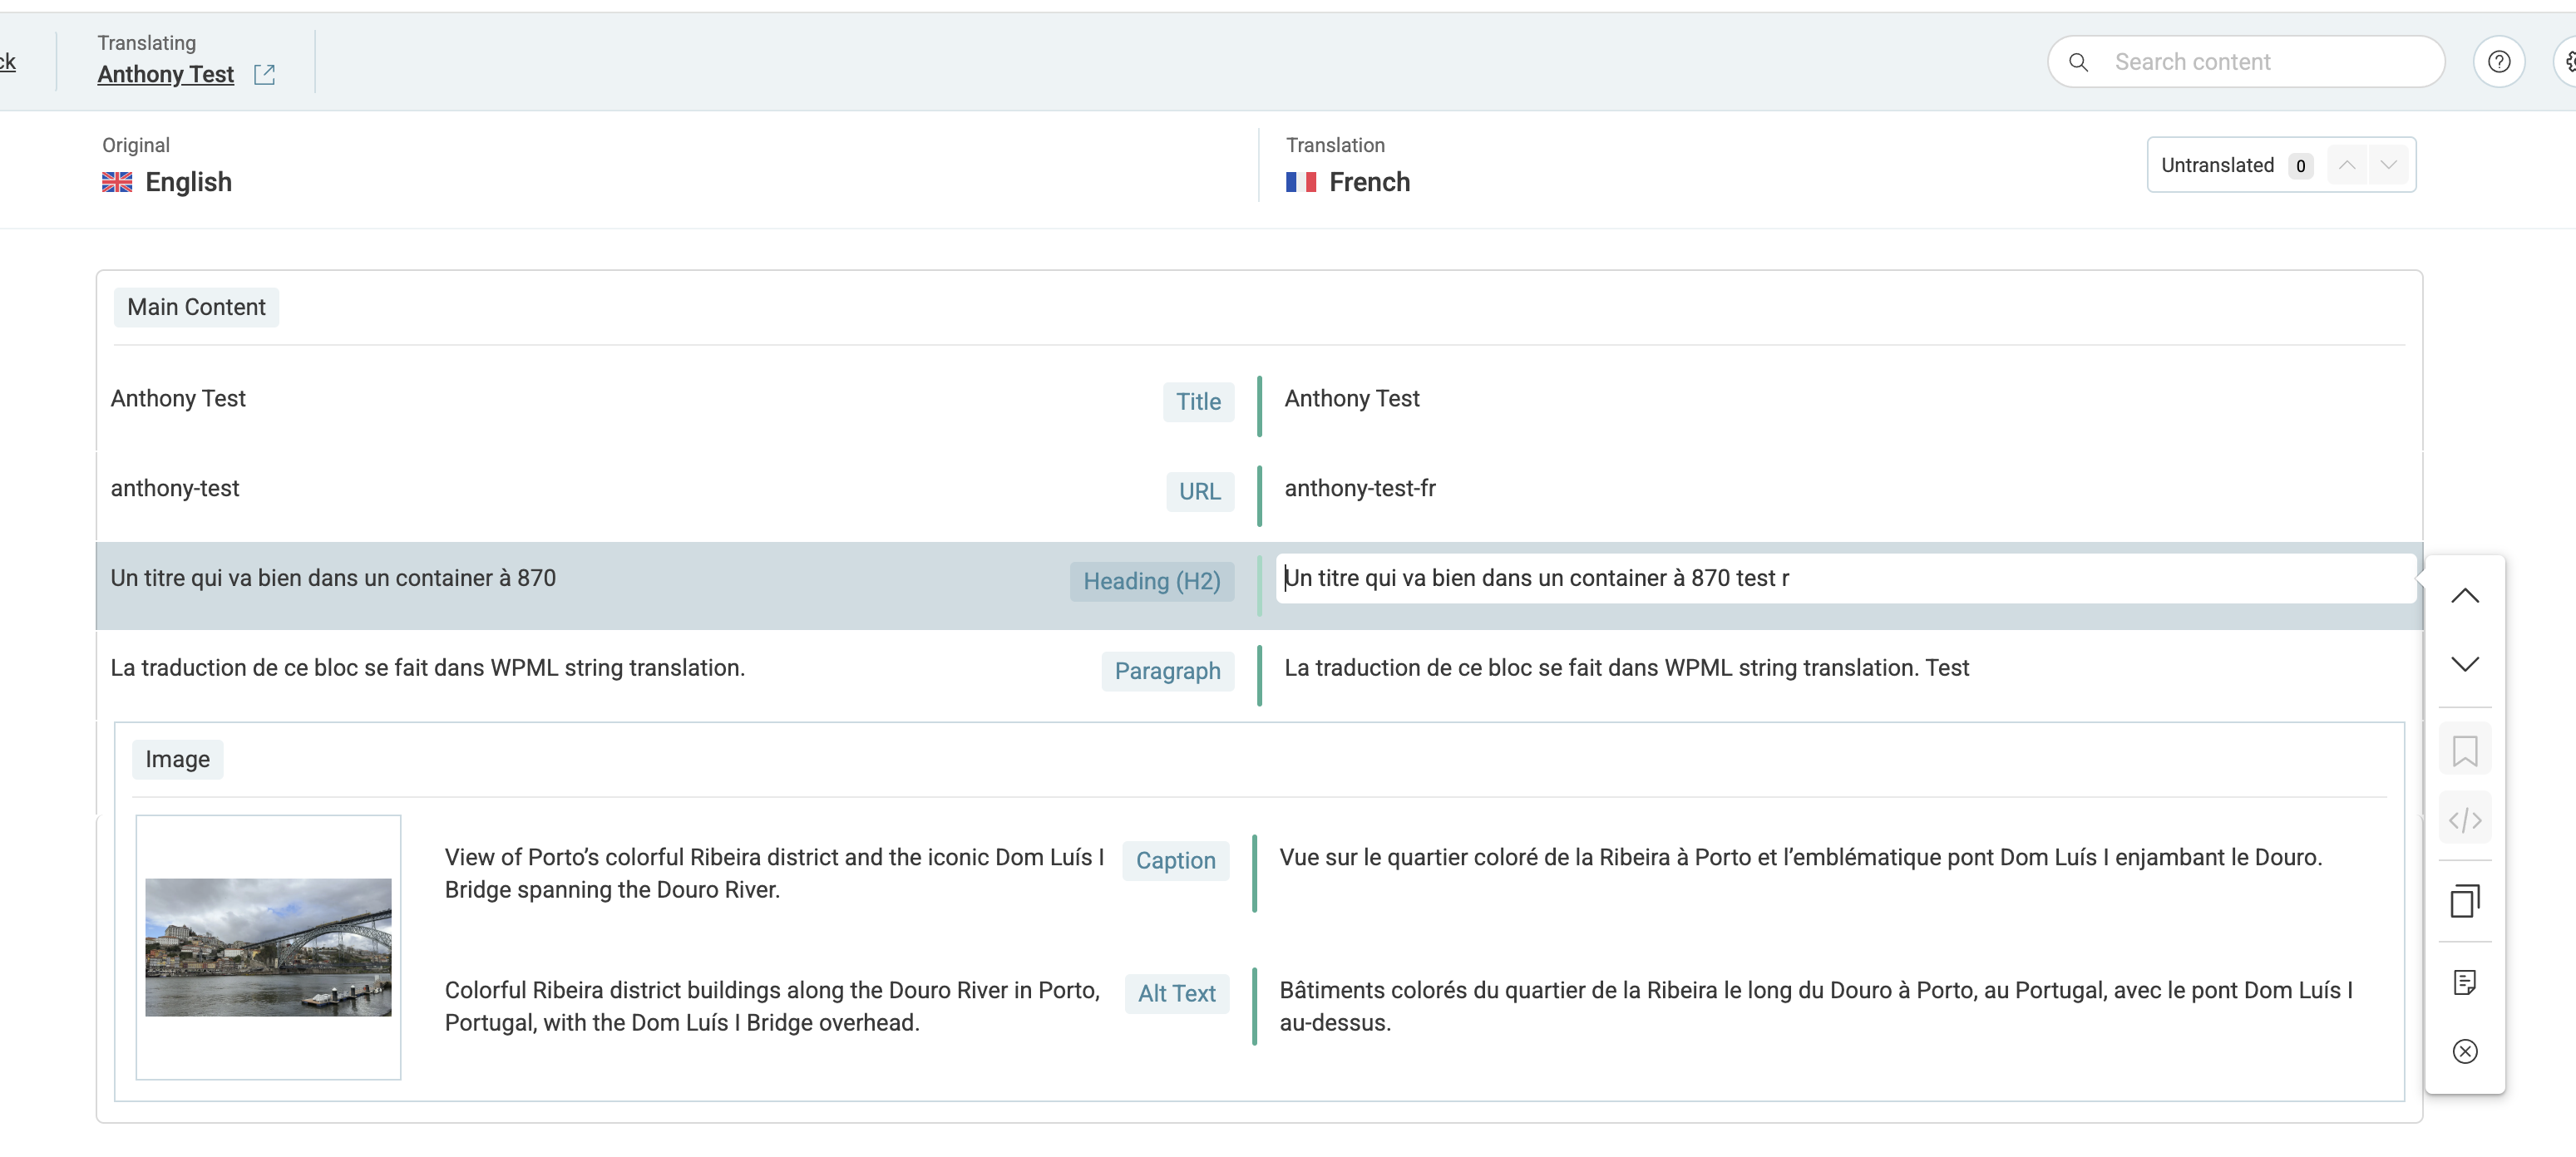Click the circled X clear icon

tap(2464, 1051)
